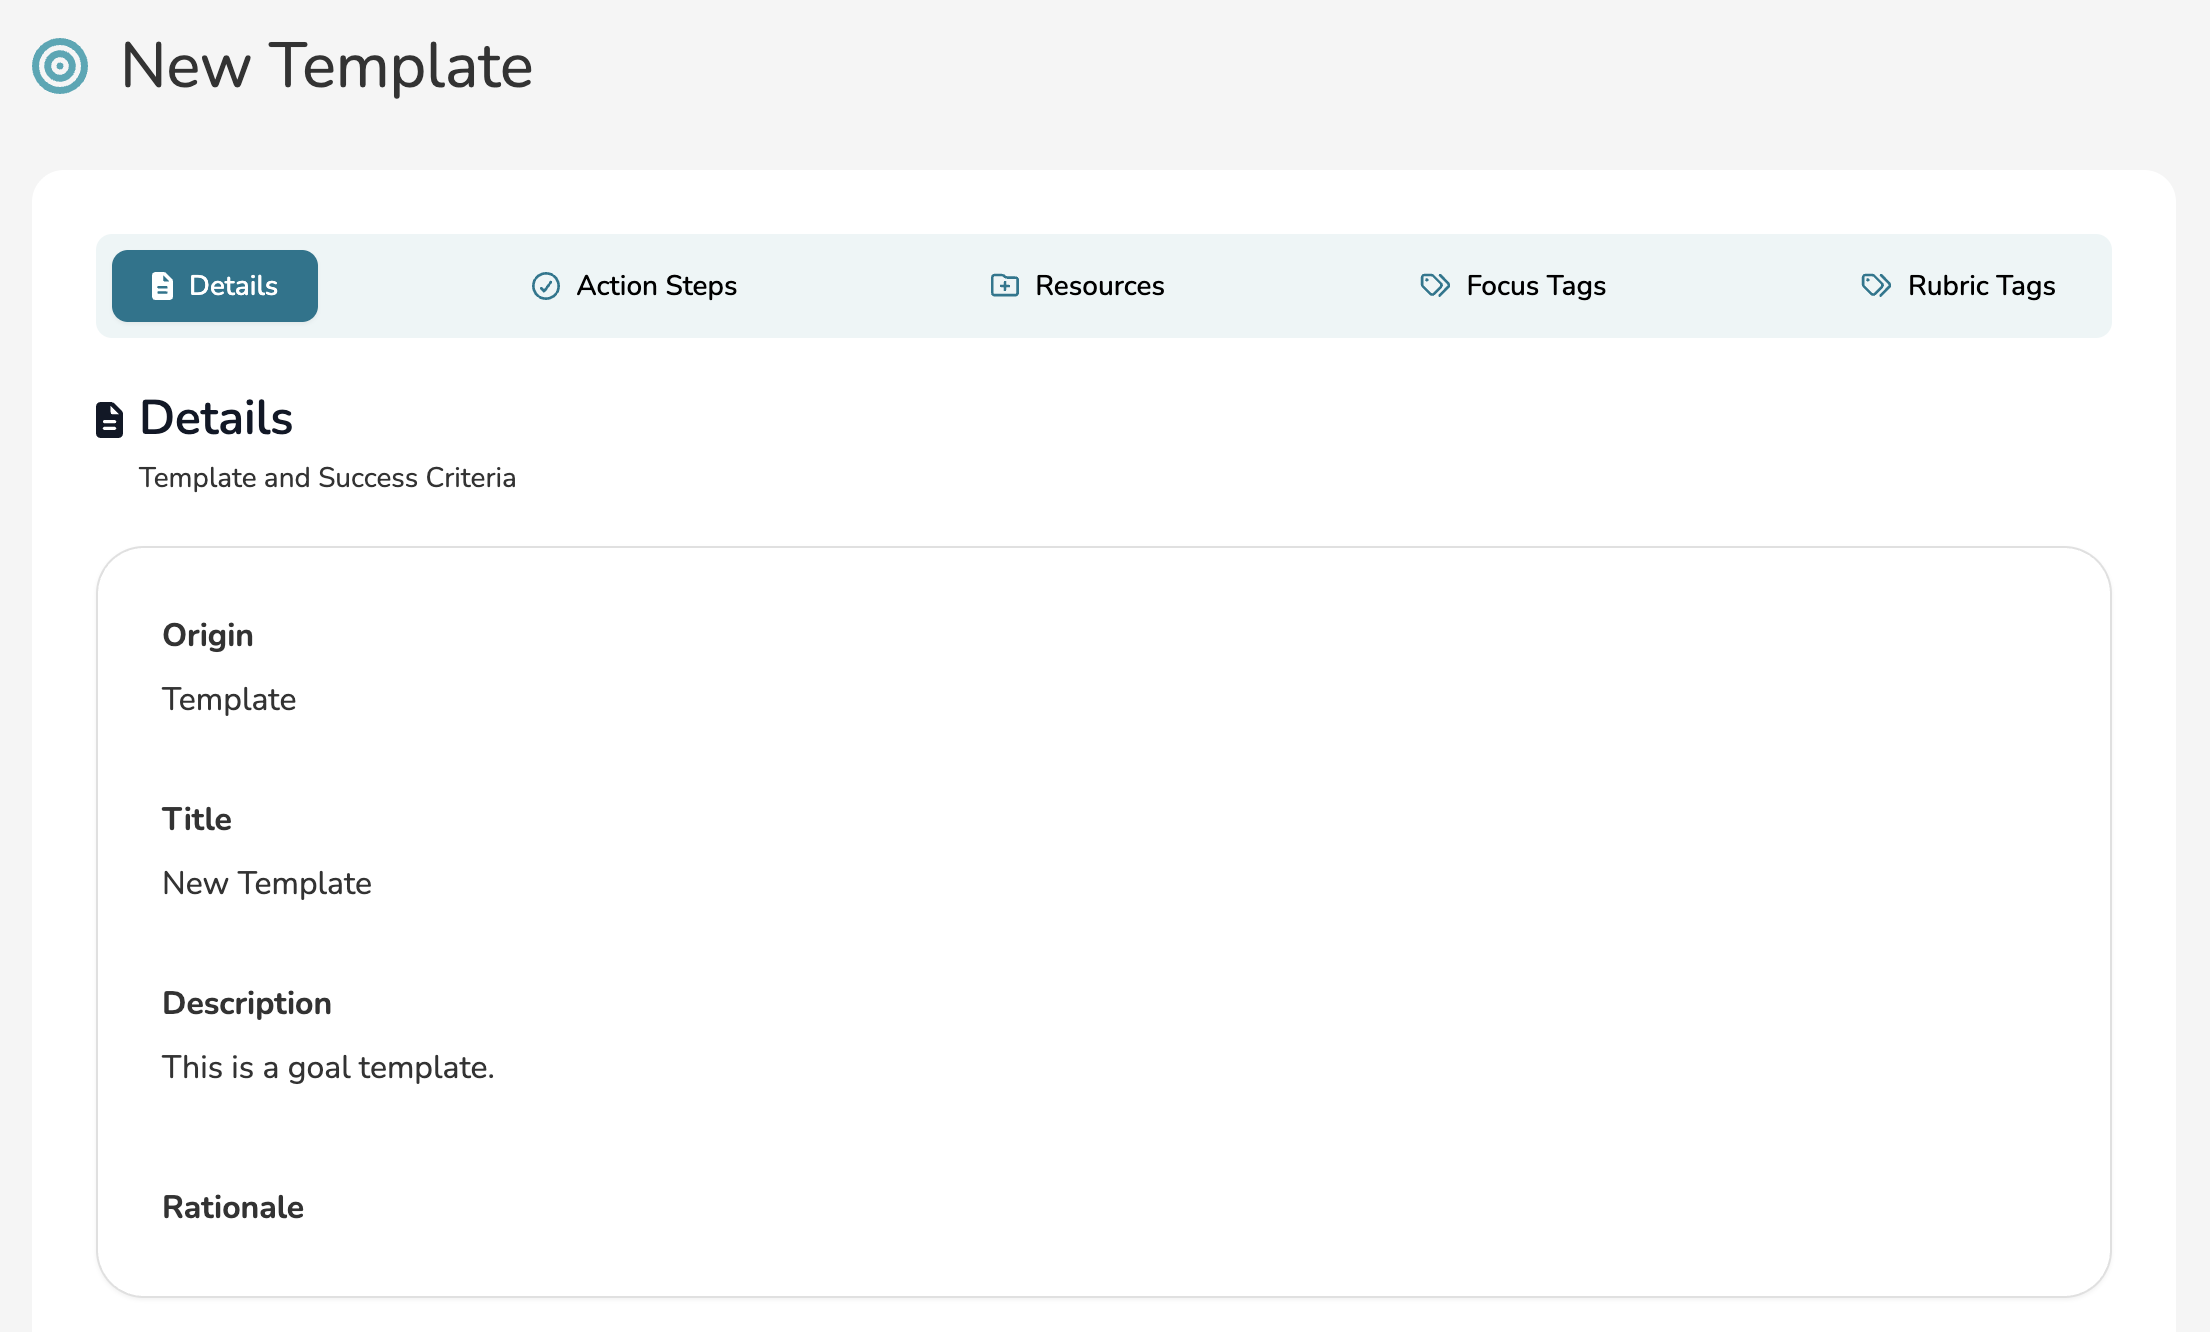The image size is (2210, 1332).
Task: Click the Rationale field label
Action: [233, 1207]
